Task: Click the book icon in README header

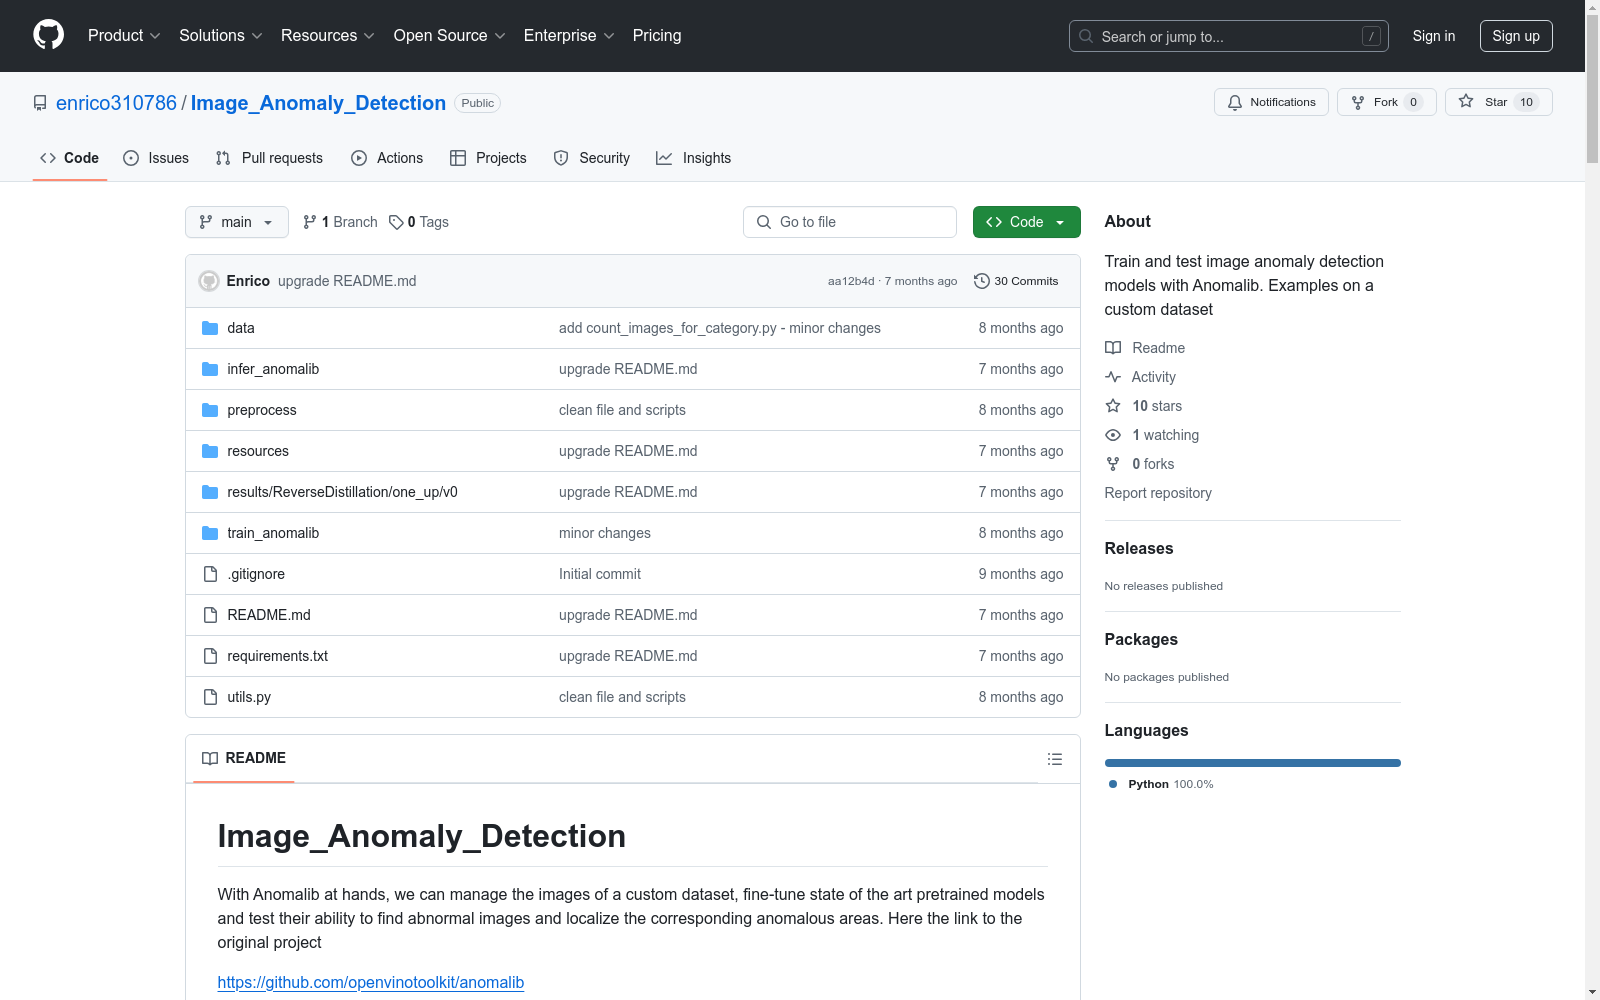Action: 210,759
